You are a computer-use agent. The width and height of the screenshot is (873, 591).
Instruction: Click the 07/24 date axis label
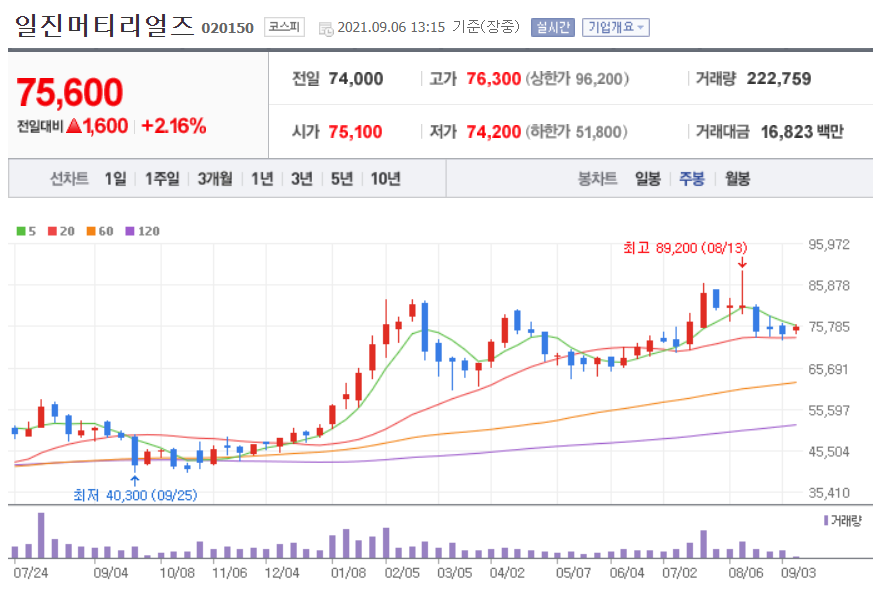click(31, 573)
